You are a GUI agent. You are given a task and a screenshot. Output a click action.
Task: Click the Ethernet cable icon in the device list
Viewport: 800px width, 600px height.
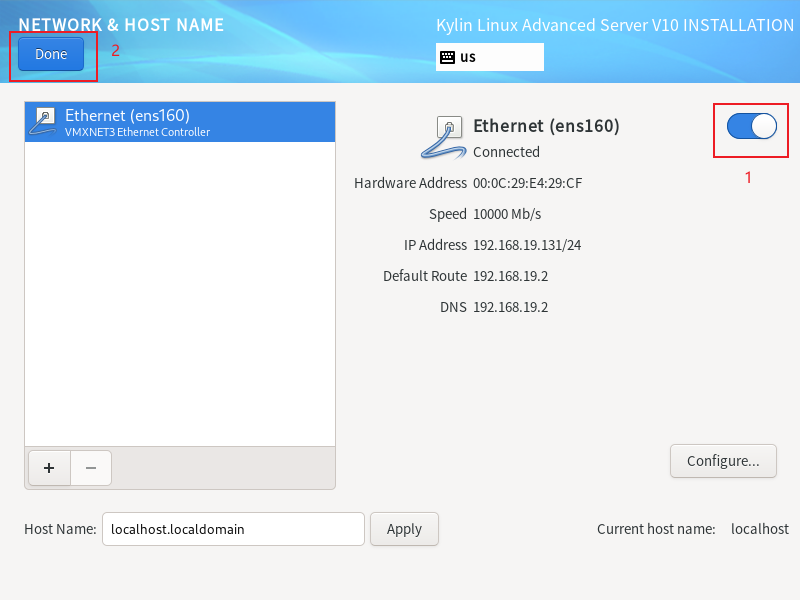44,122
